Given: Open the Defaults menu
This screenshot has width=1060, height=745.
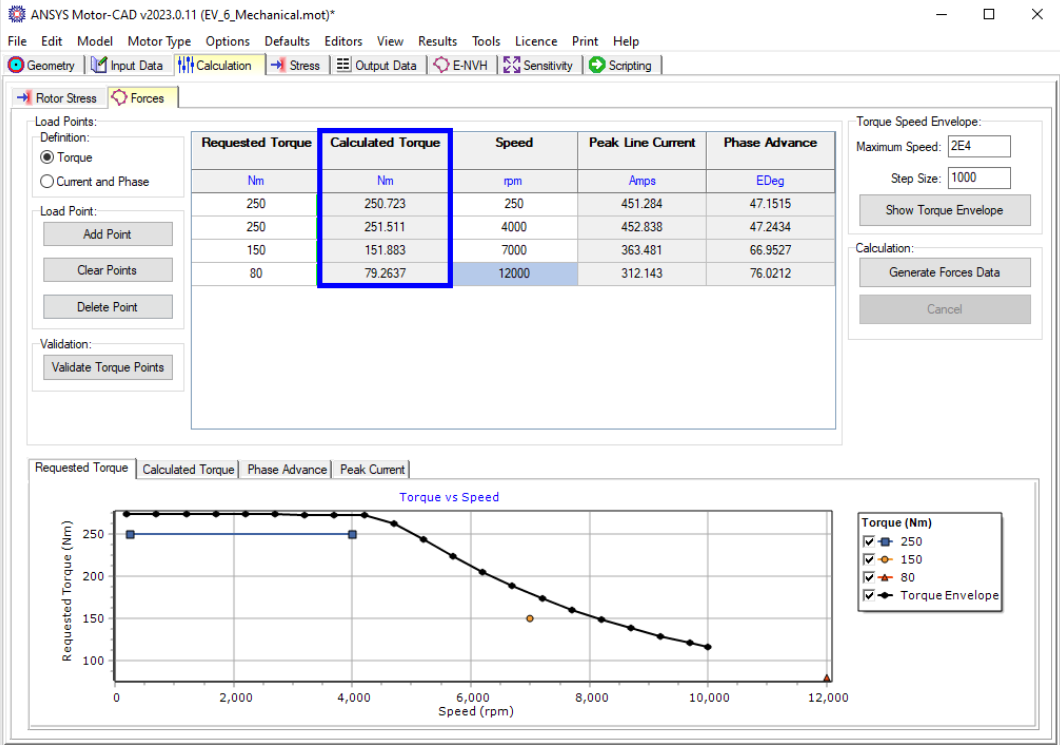Looking at the screenshot, I should coord(287,41).
